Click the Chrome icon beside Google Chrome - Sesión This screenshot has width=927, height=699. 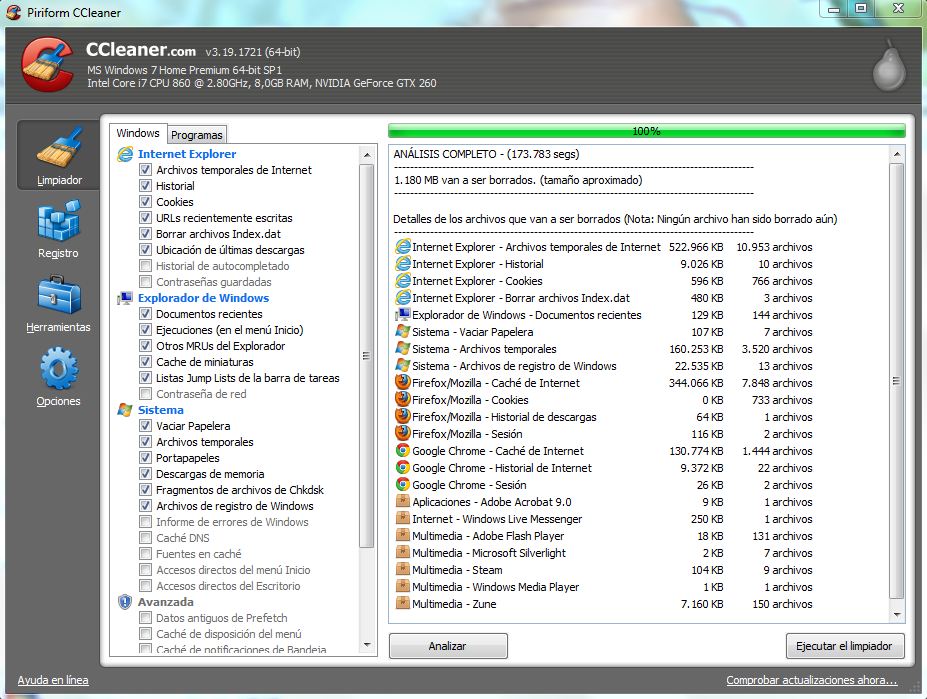click(403, 485)
